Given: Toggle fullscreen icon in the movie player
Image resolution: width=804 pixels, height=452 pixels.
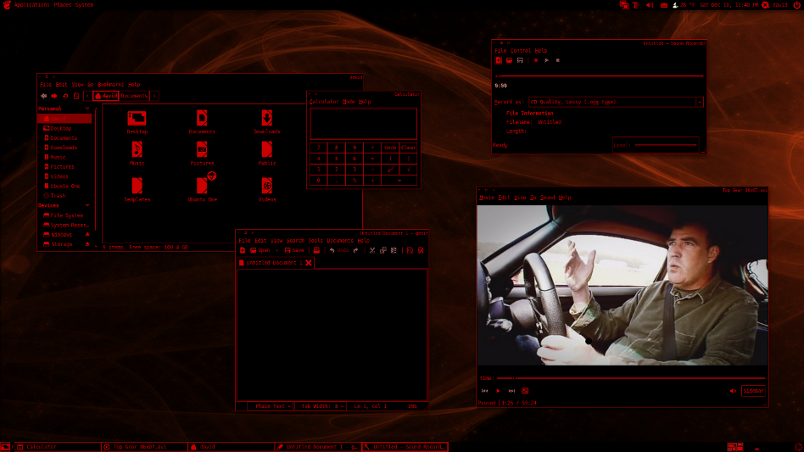Looking at the screenshot, I should tap(525, 391).
